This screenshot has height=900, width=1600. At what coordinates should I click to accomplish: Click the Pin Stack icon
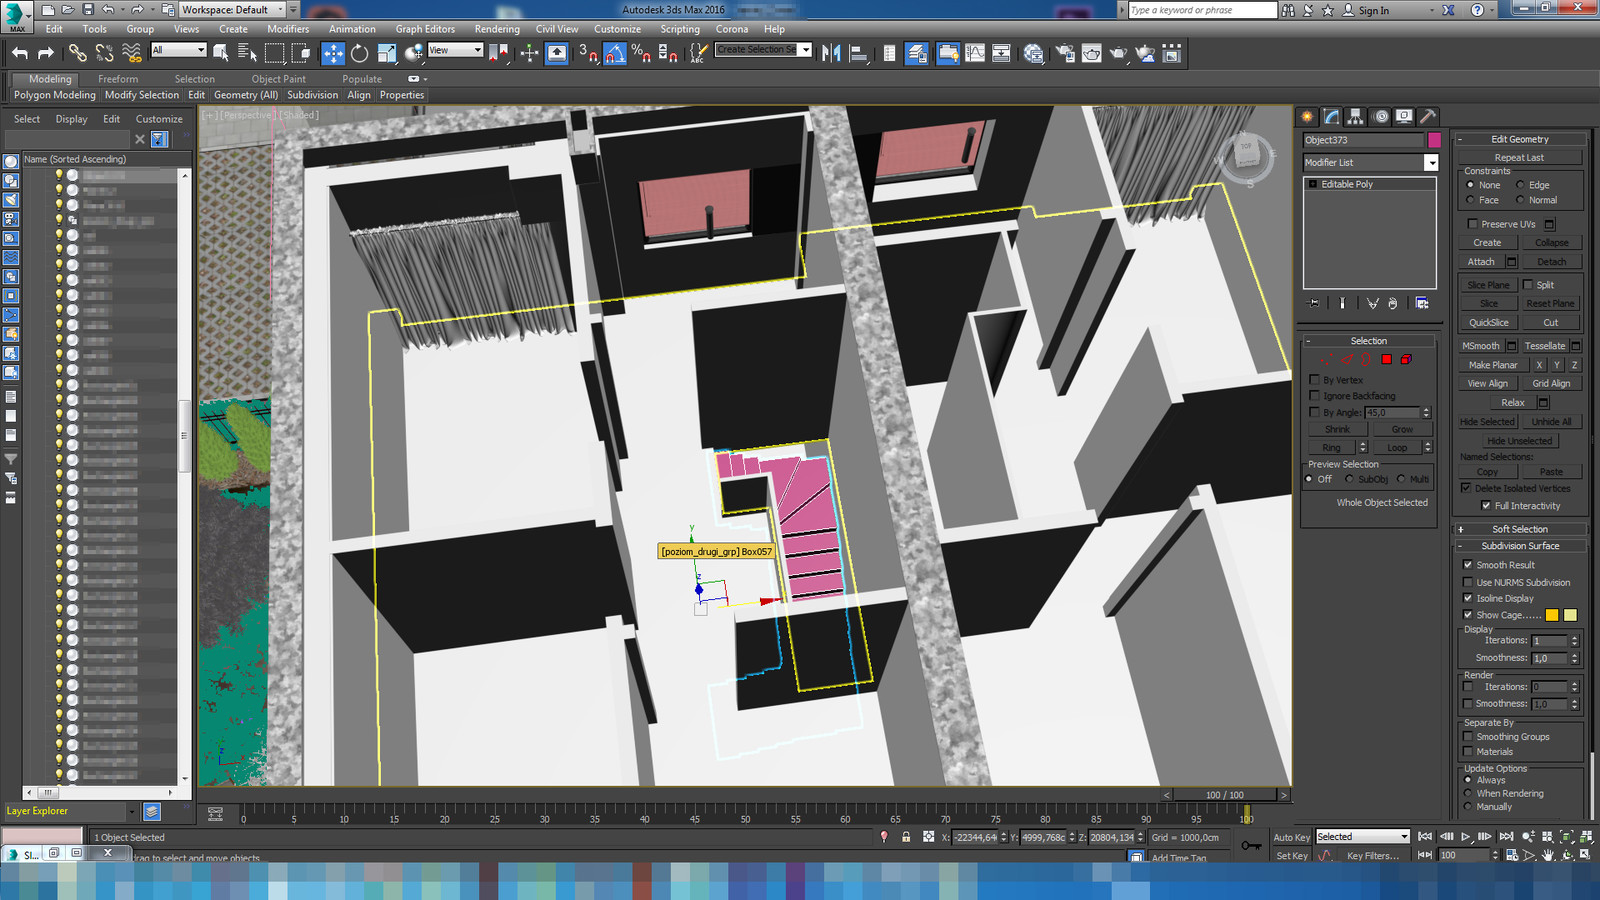point(1314,303)
